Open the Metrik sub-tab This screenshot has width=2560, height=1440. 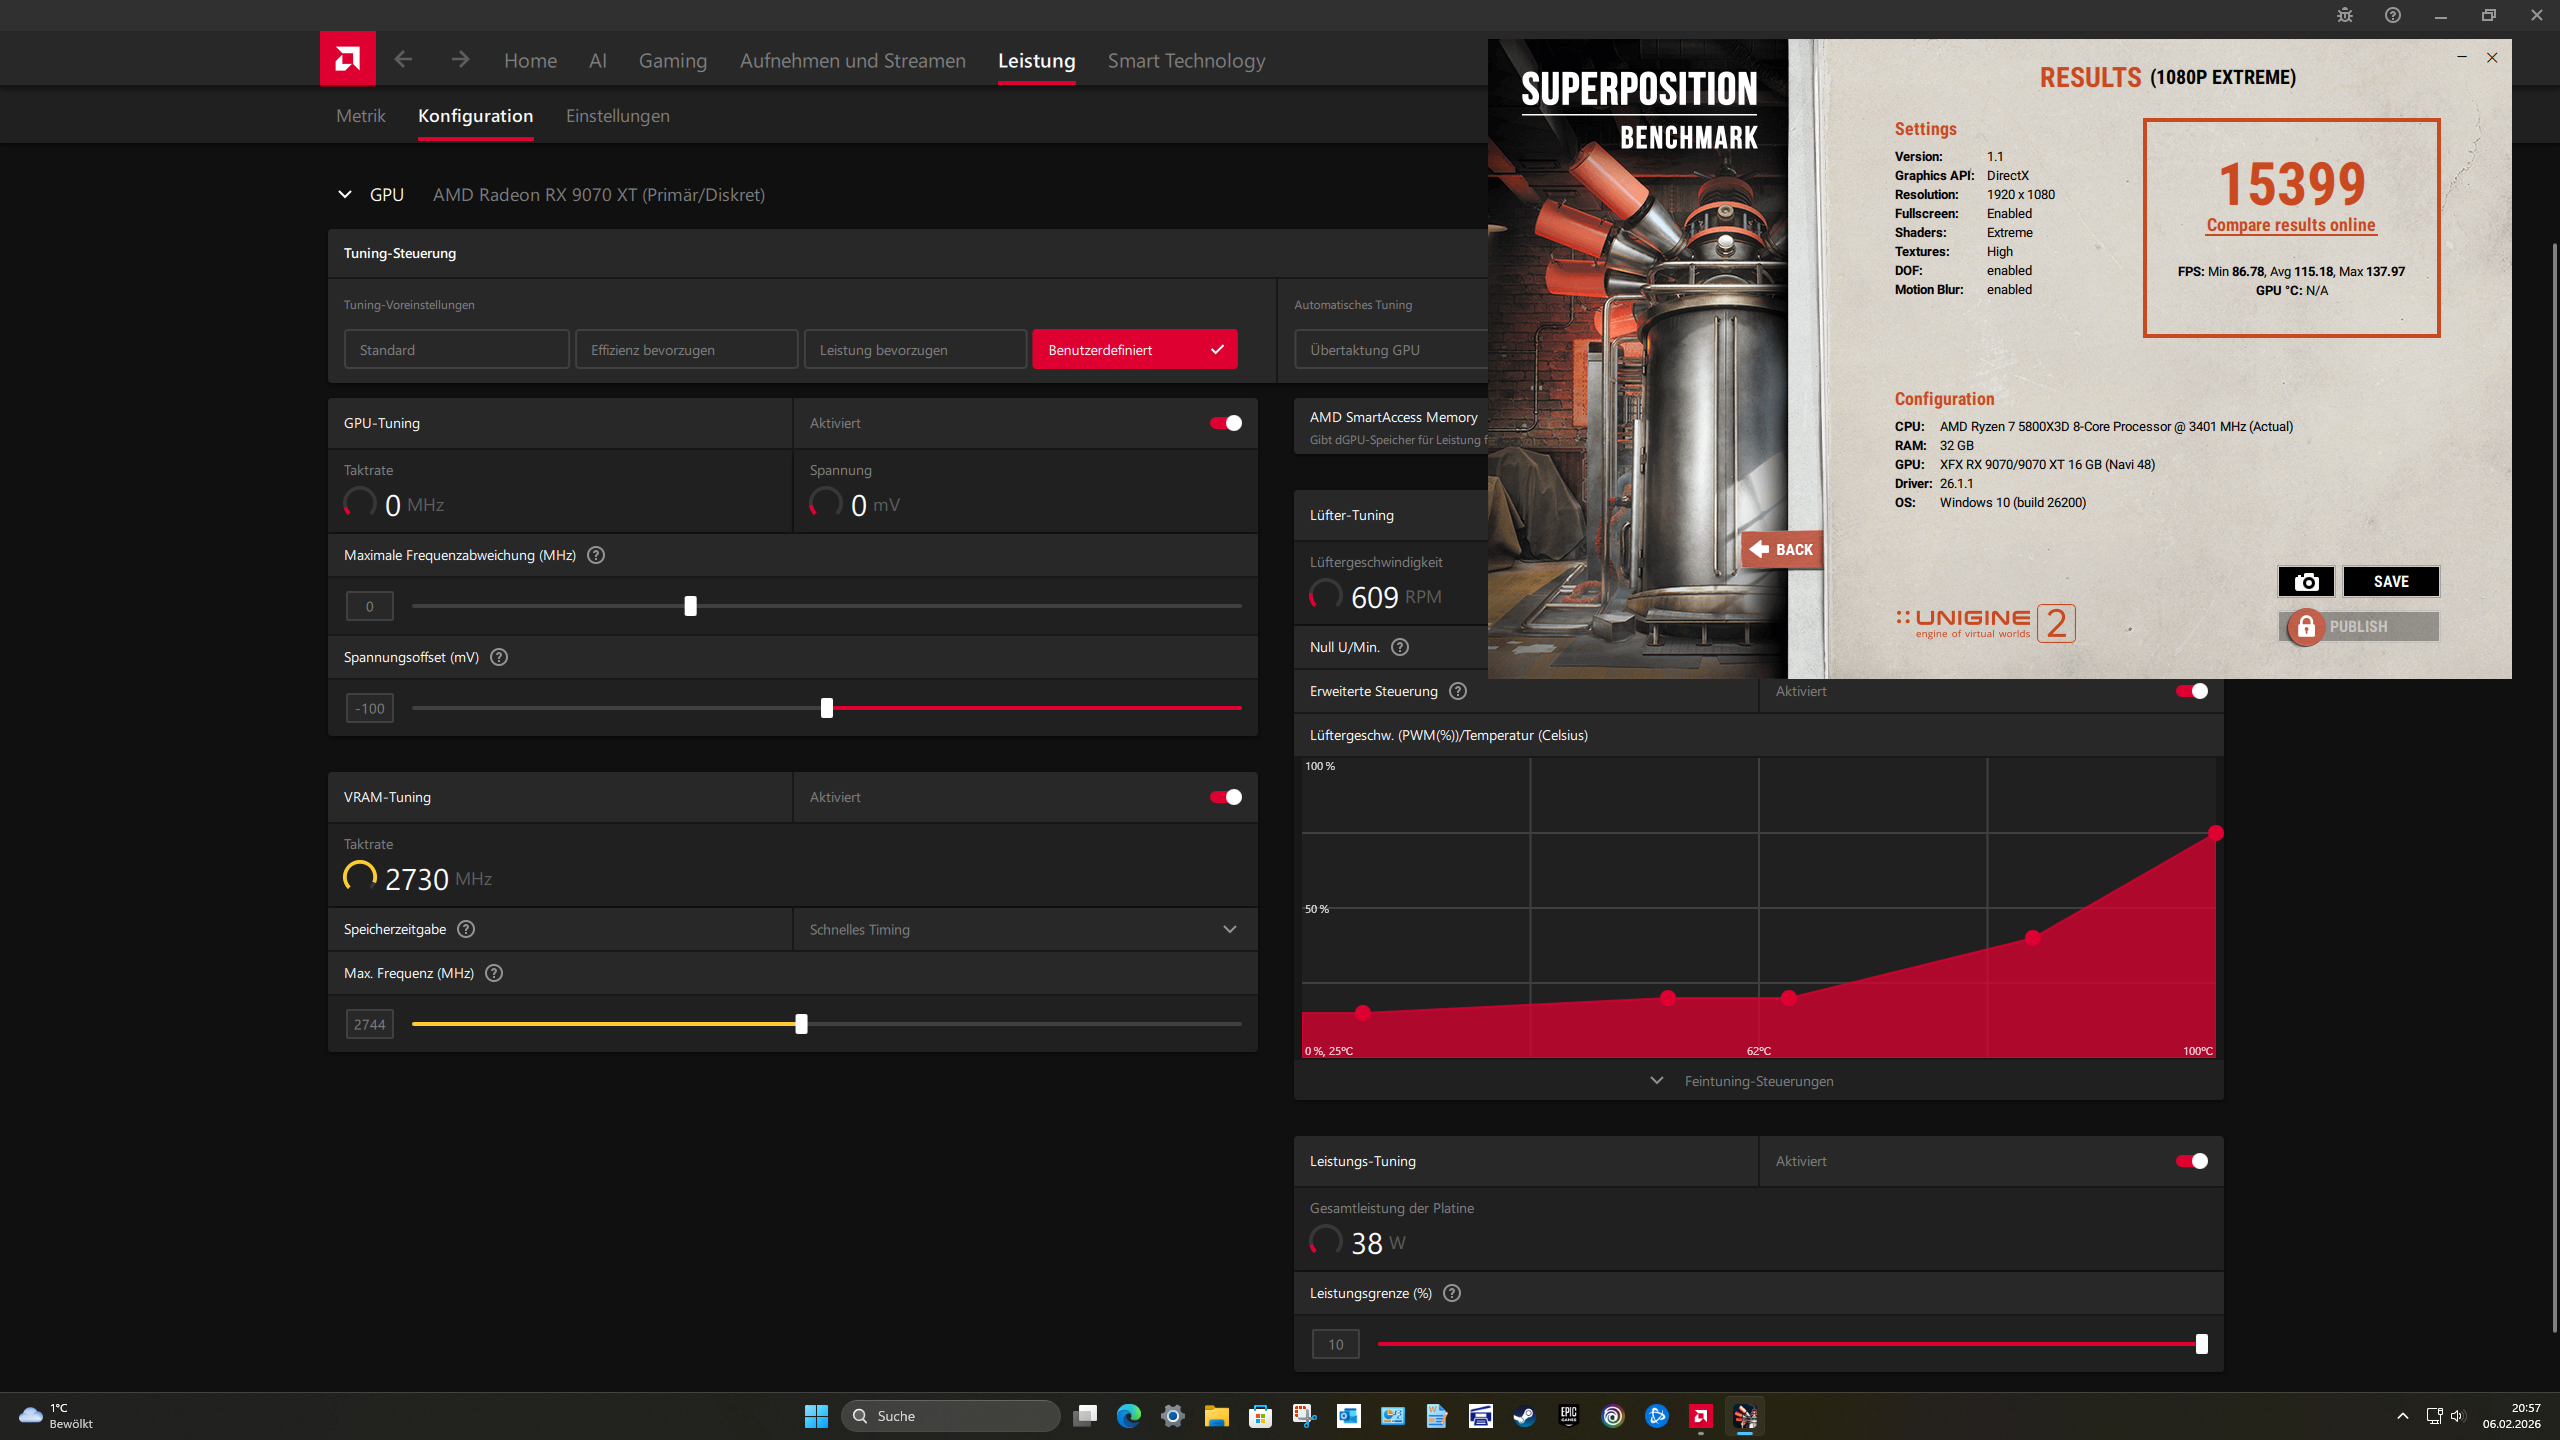[360, 116]
